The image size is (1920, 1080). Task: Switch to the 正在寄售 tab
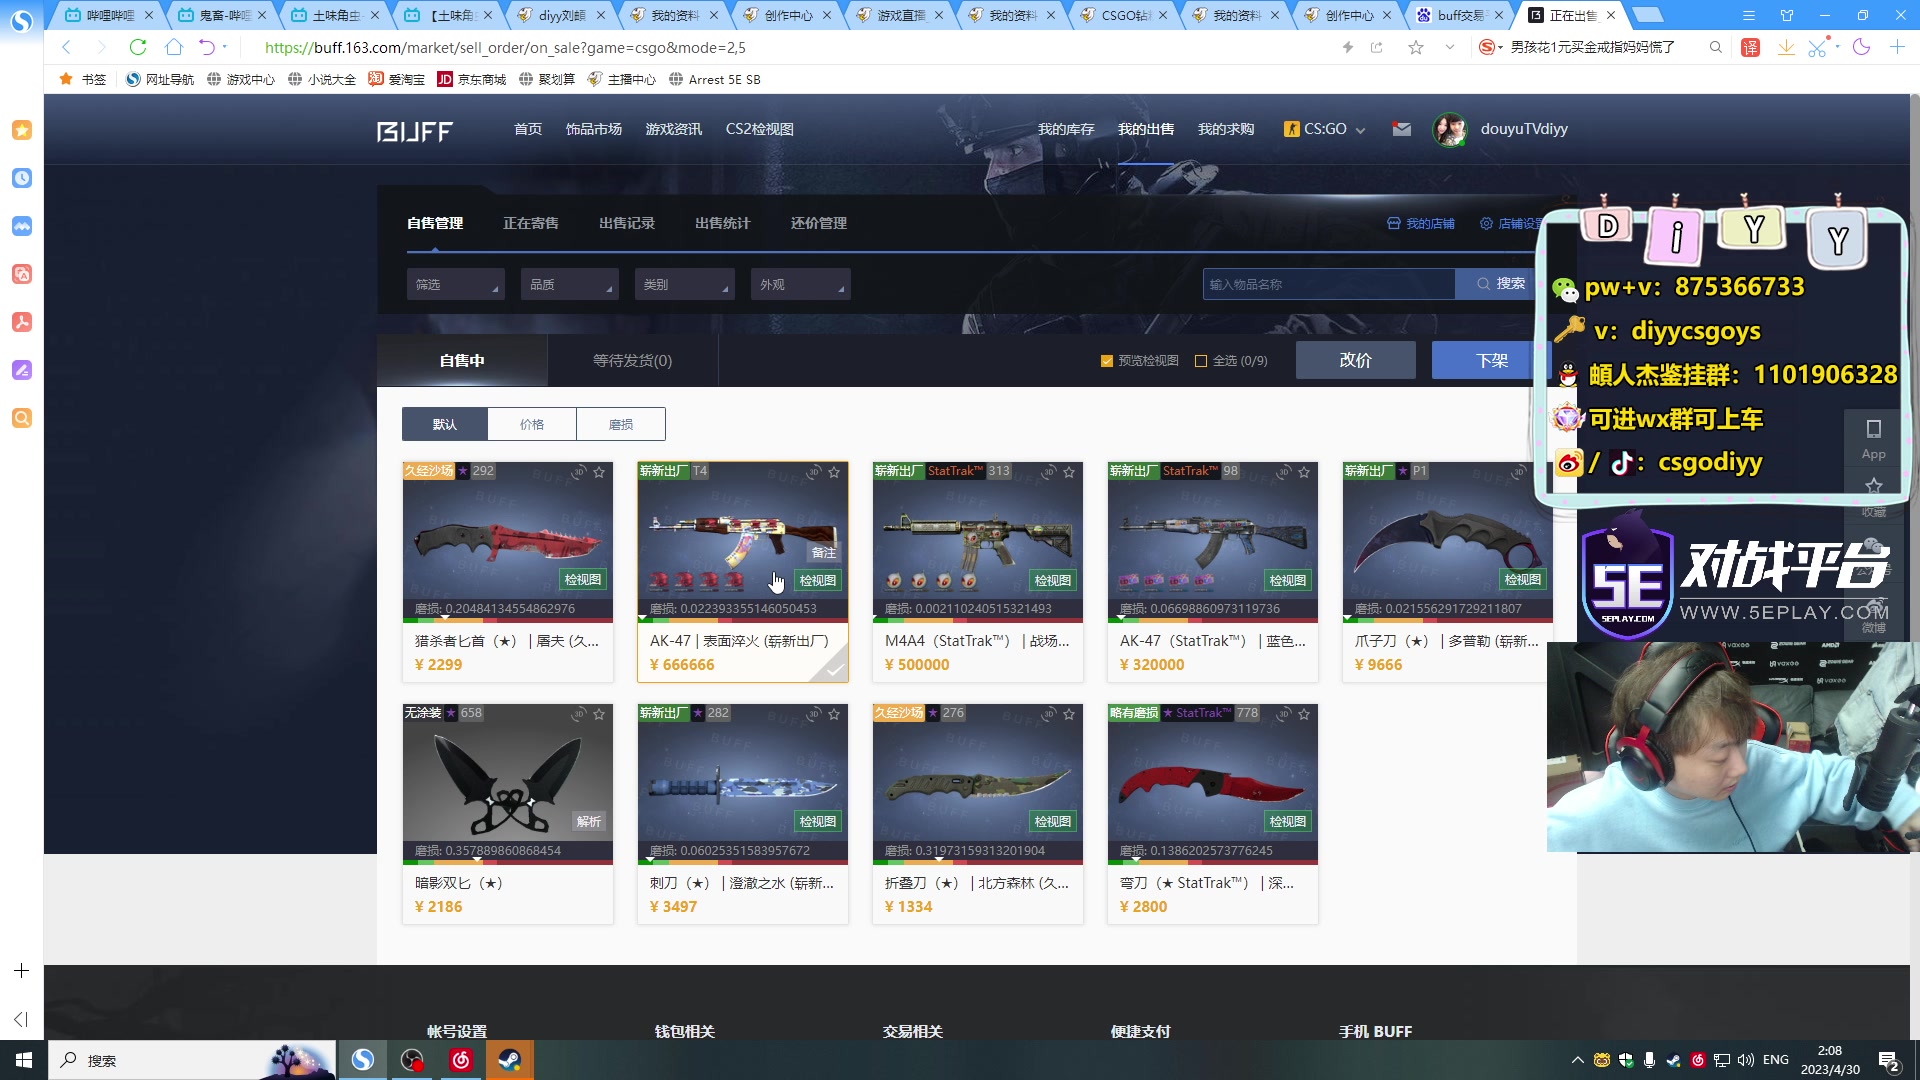[531, 223]
